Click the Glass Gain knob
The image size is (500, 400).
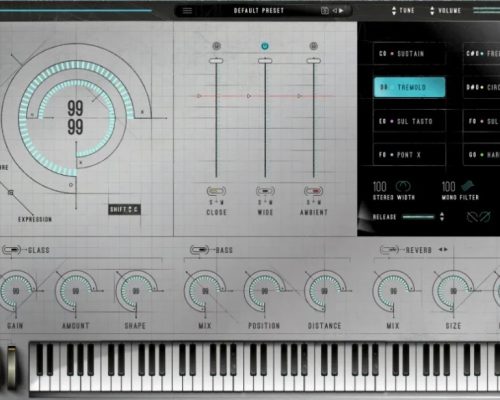[16, 291]
